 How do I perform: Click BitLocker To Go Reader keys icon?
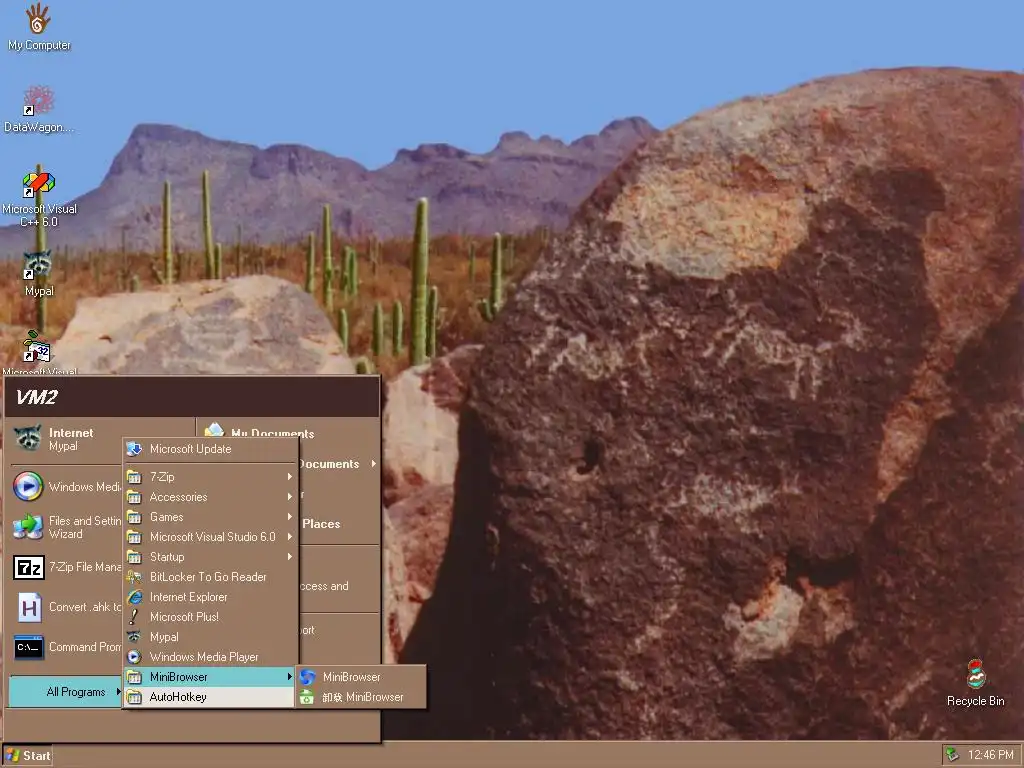tap(134, 577)
